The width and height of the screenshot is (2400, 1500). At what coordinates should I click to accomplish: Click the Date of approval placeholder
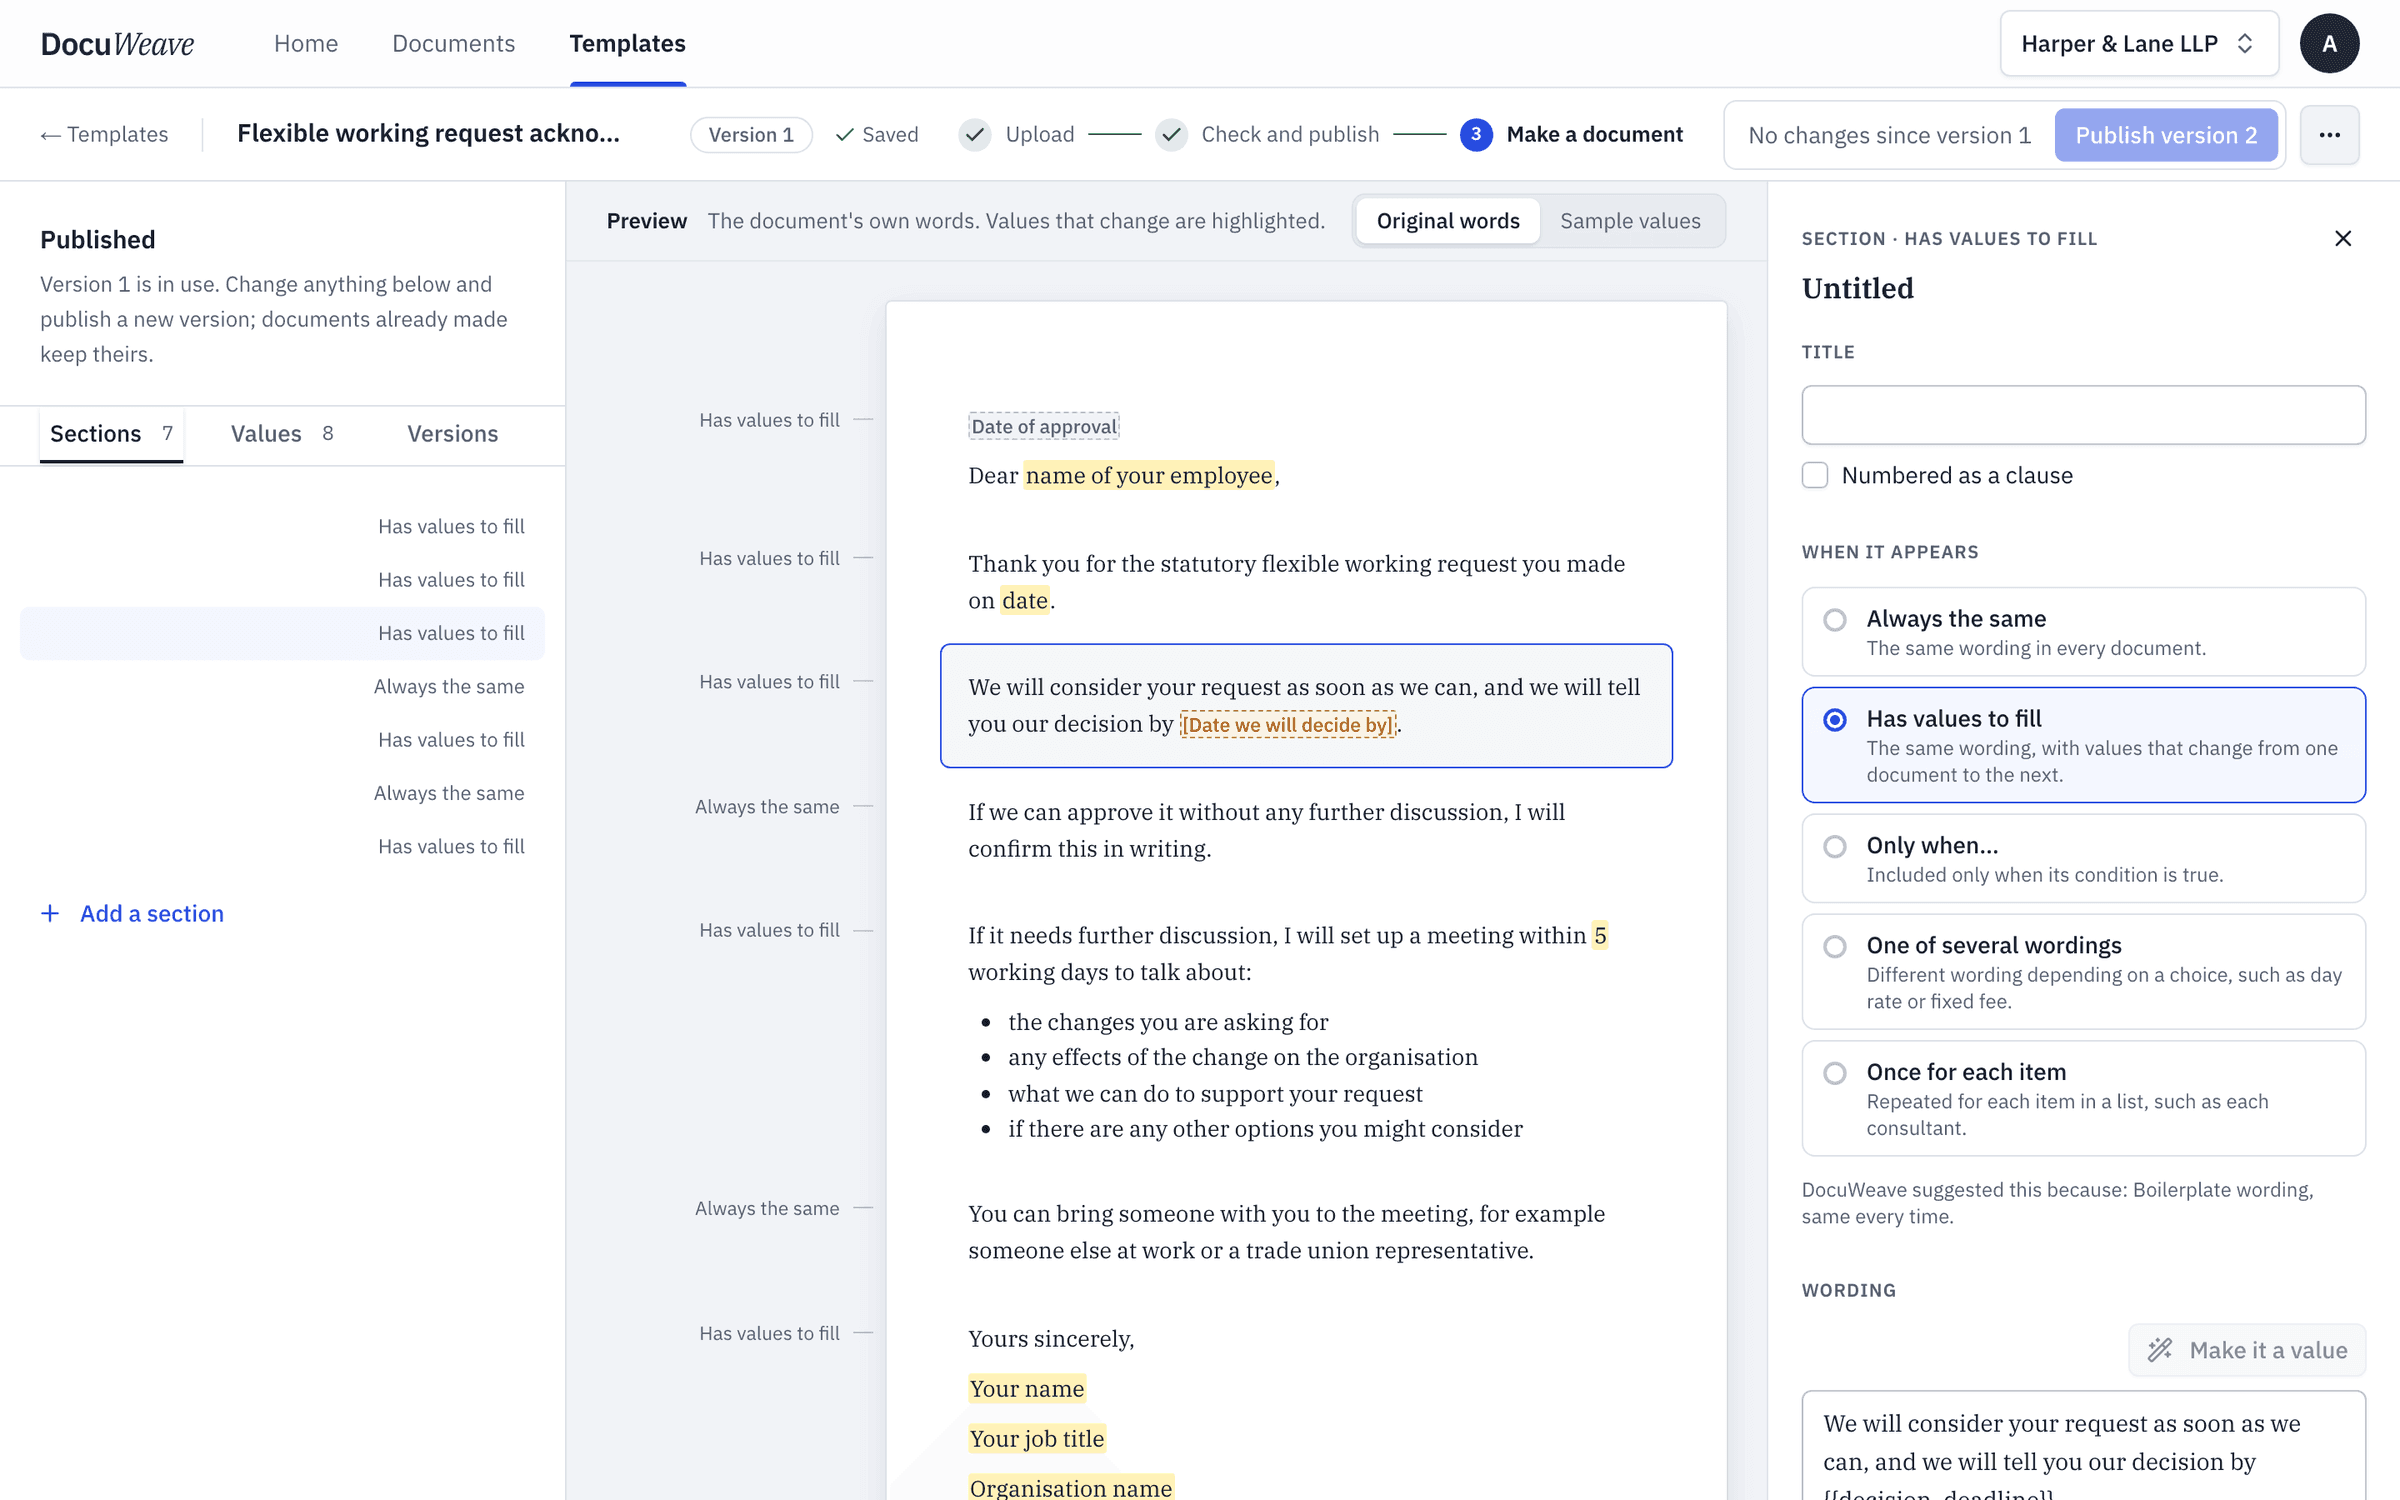coord(1043,427)
